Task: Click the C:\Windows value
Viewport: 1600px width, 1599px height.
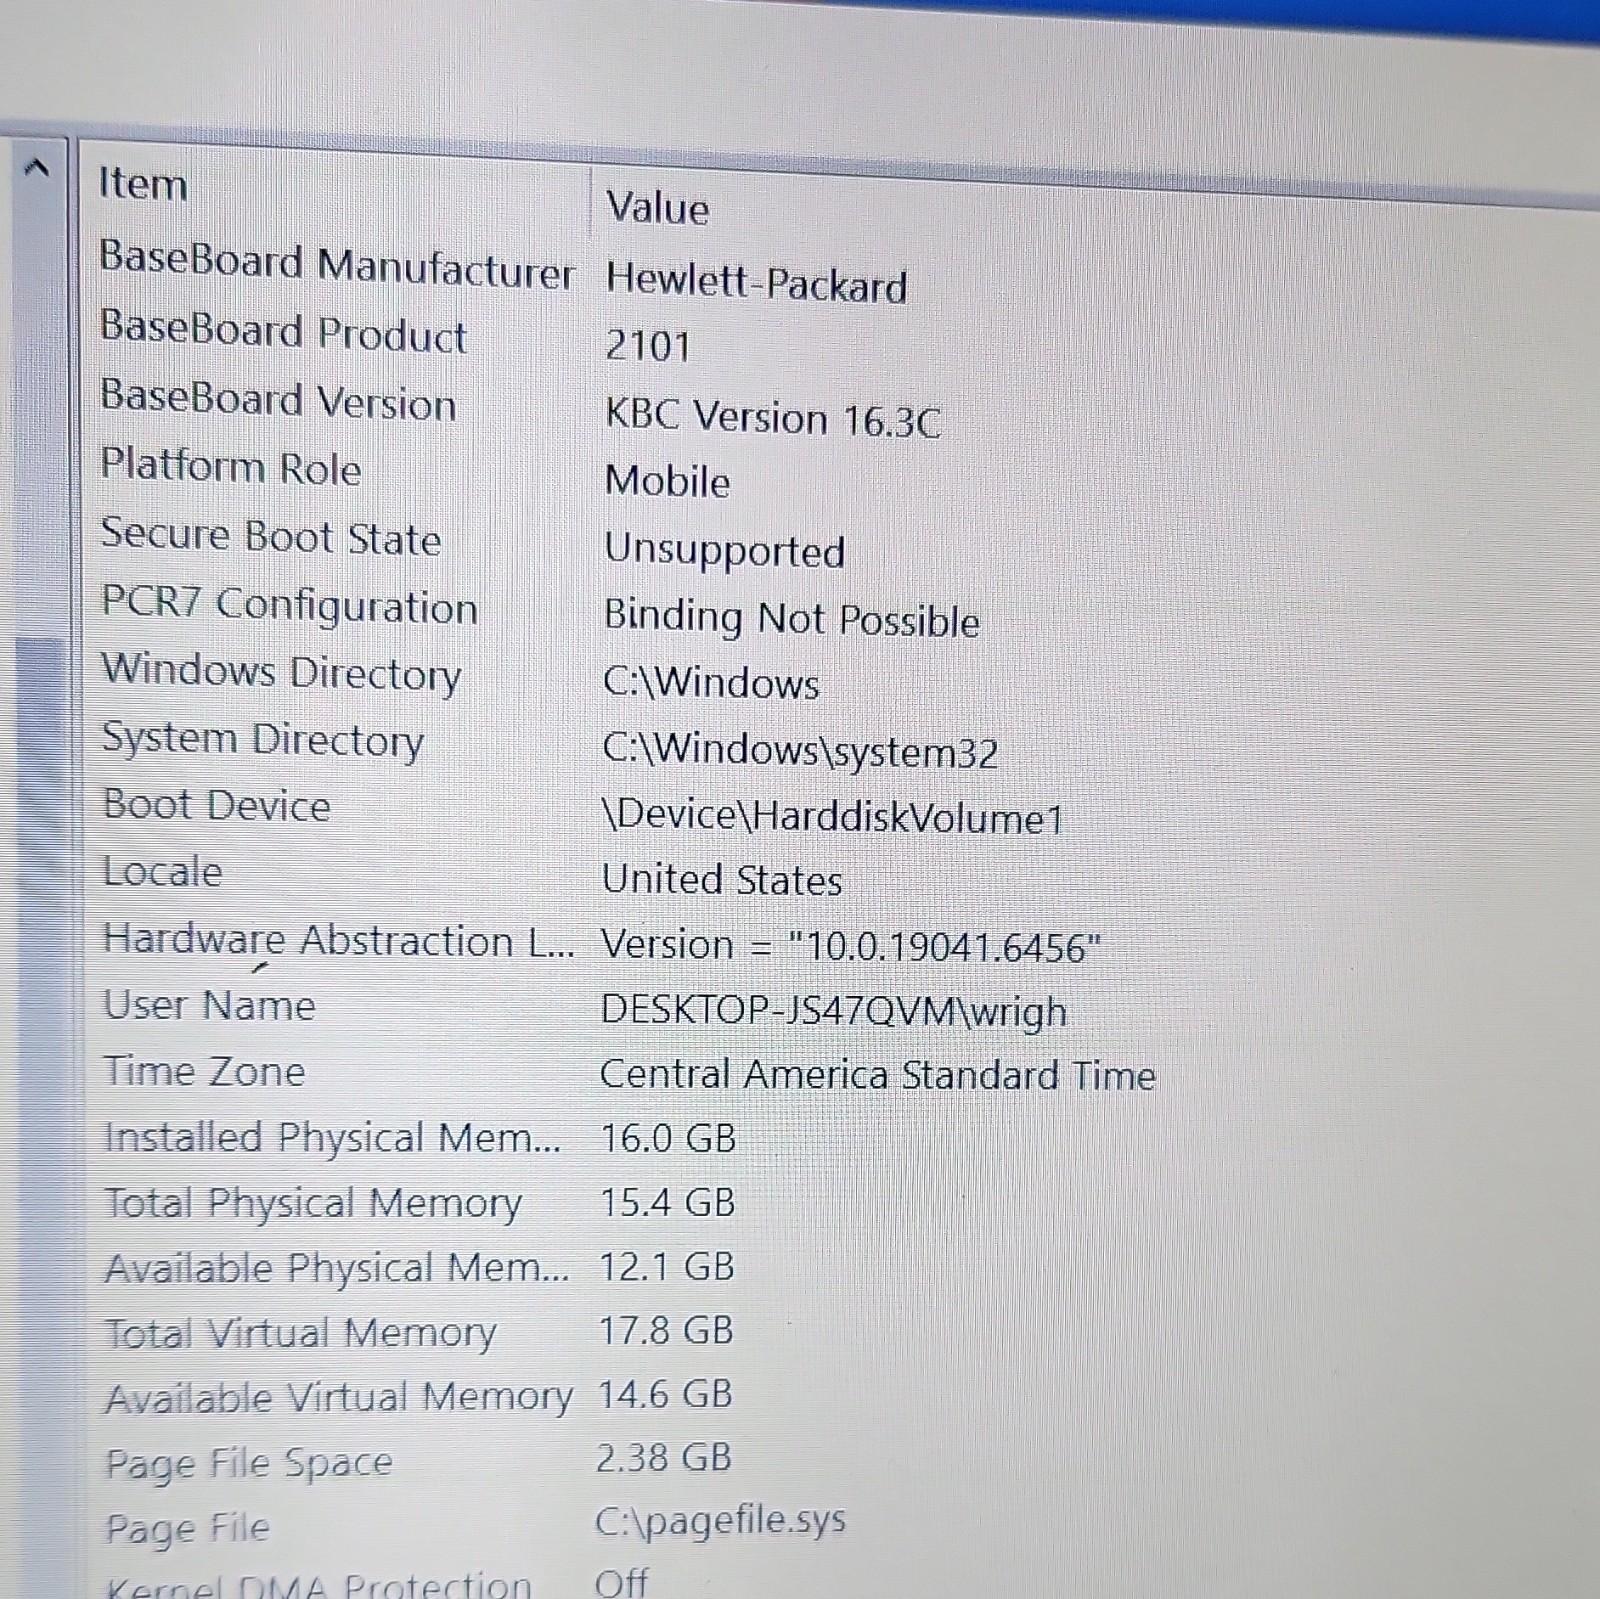Action: (x=711, y=683)
